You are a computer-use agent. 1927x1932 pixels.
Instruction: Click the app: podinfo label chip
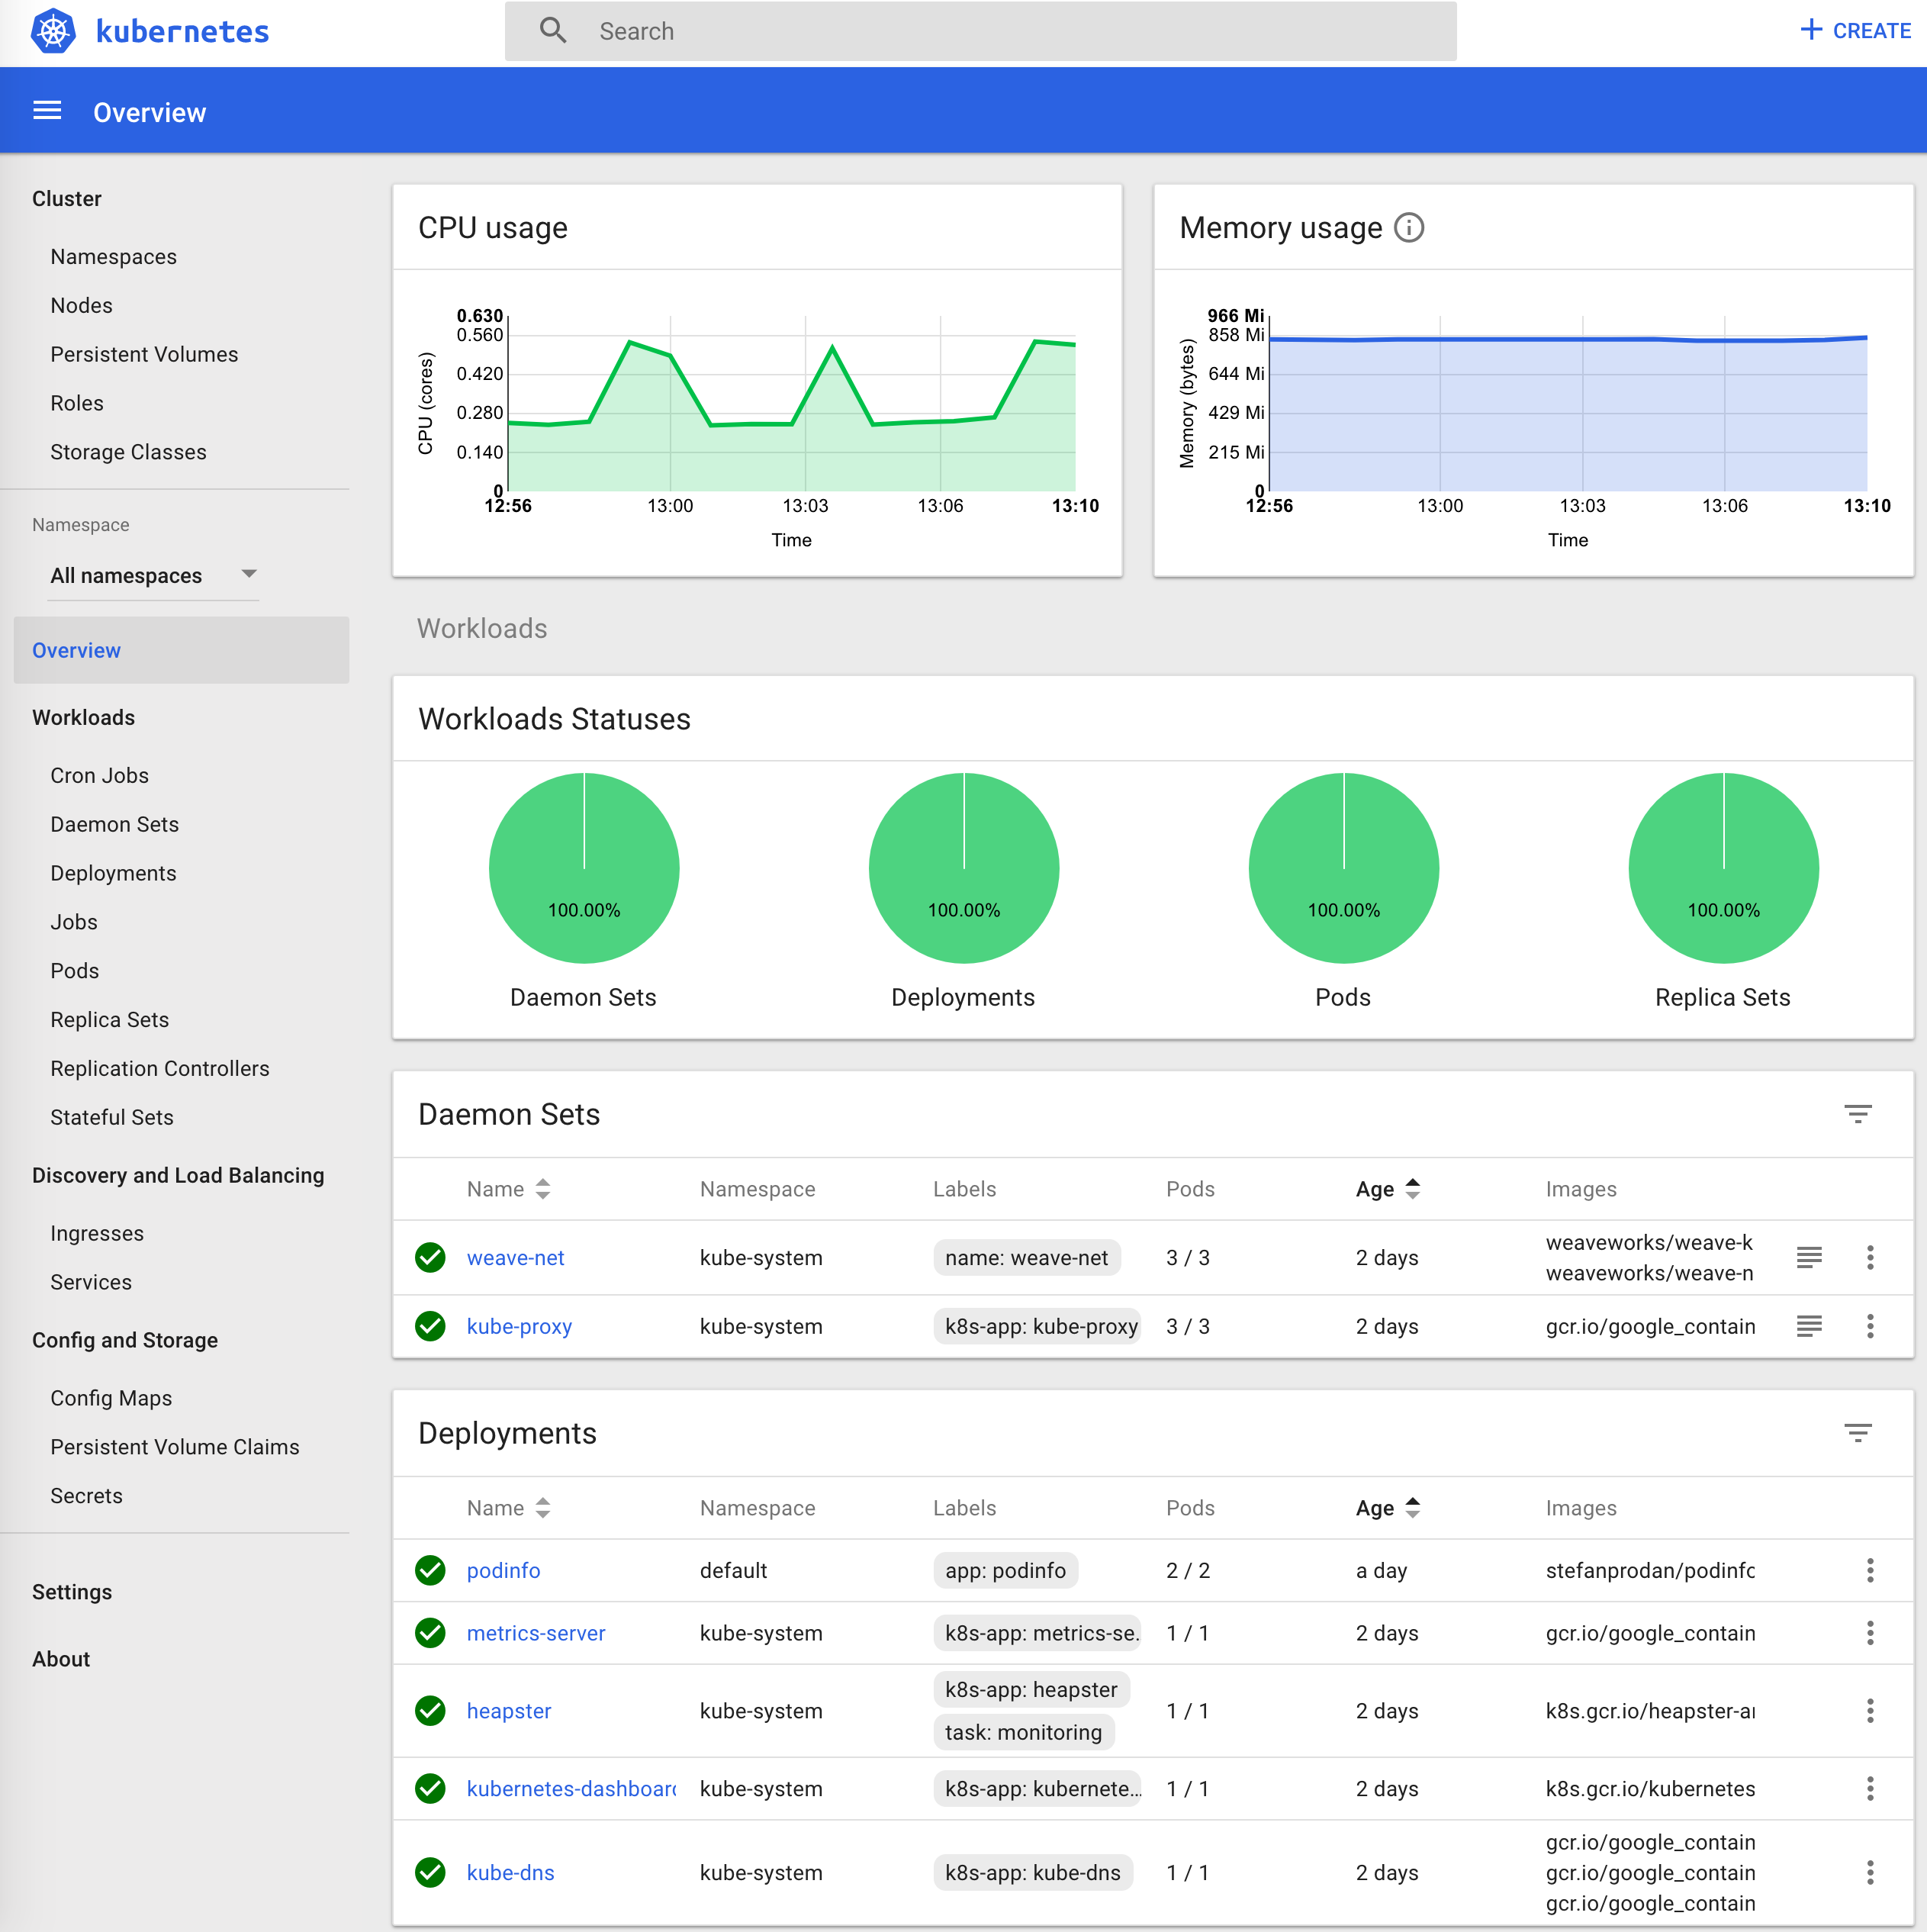coord(1005,1571)
